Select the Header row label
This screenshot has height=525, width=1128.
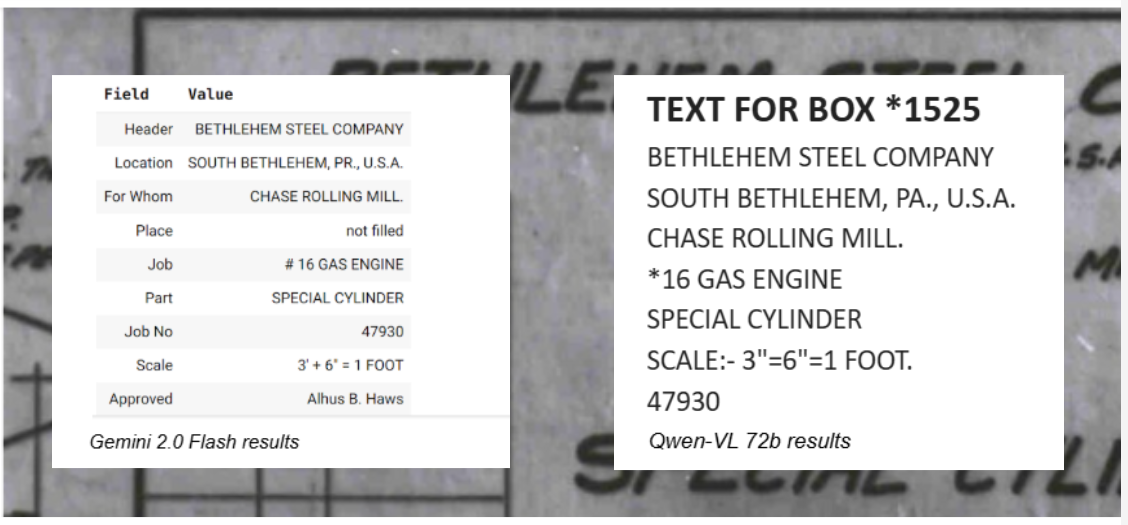(x=148, y=129)
